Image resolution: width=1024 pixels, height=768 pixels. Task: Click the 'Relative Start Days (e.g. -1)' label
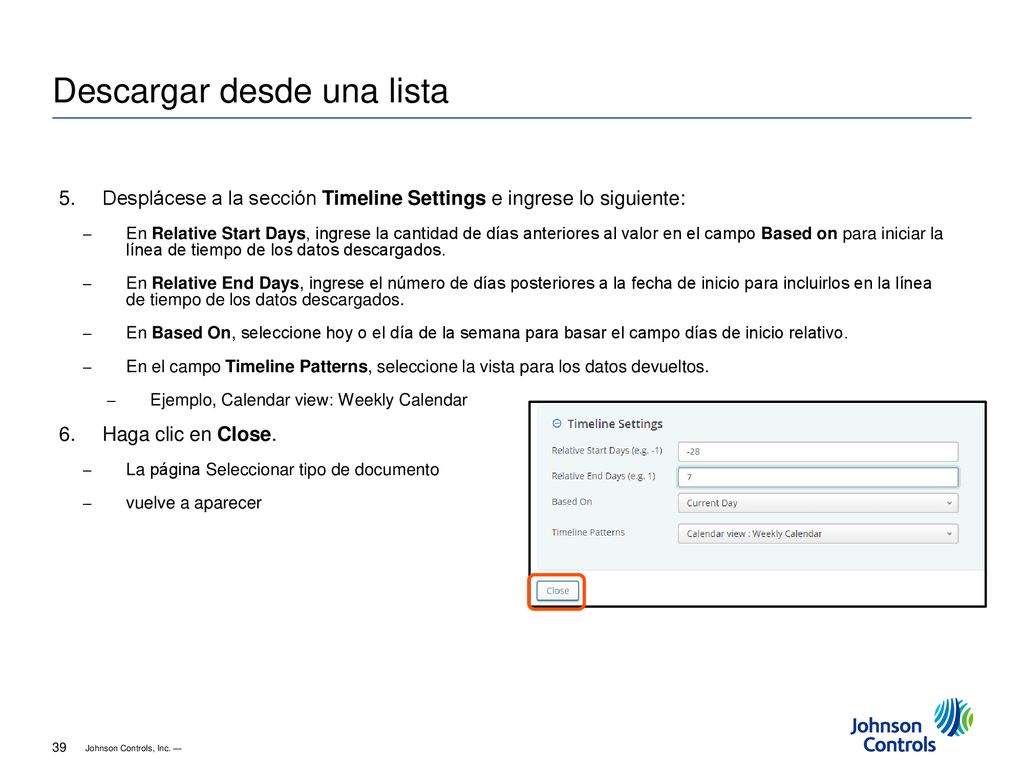click(x=607, y=451)
